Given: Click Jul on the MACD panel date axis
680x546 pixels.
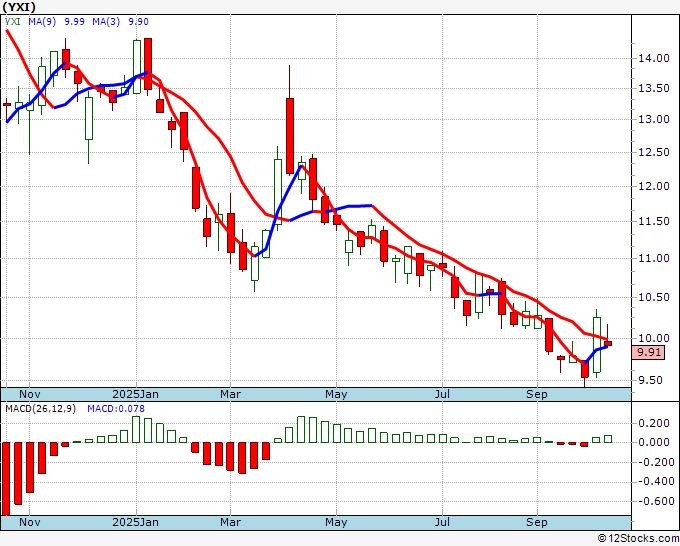Looking at the screenshot, I should pyautogui.click(x=442, y=522).
